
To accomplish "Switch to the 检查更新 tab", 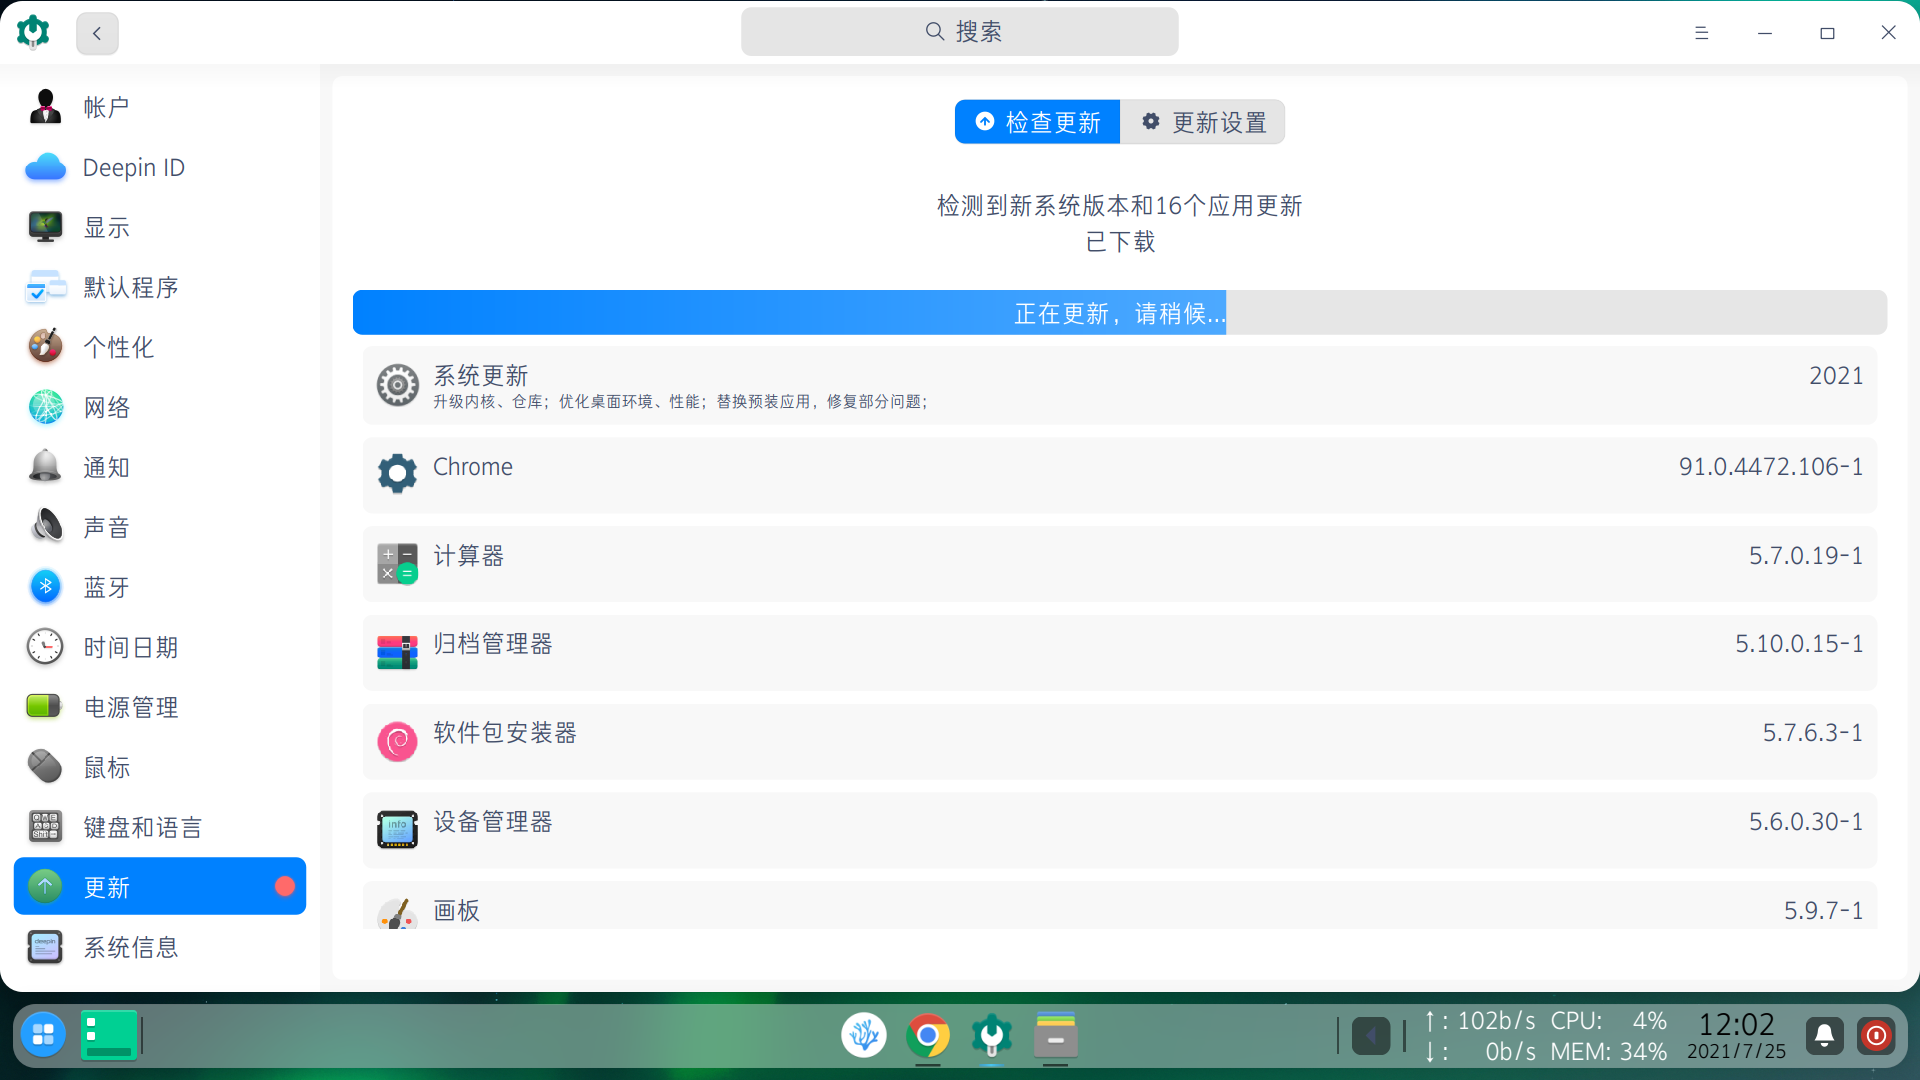I will coord(1037,122).
